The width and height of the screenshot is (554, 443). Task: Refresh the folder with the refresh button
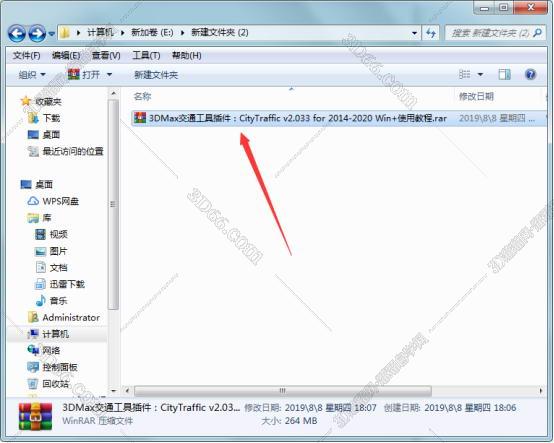[x=430, y=33]
